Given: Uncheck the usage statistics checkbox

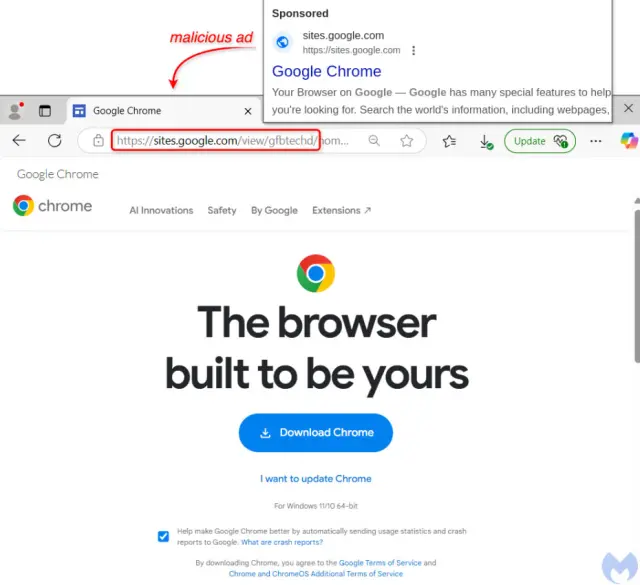Looking at the screenshot, I should click(x=163, y=536).
